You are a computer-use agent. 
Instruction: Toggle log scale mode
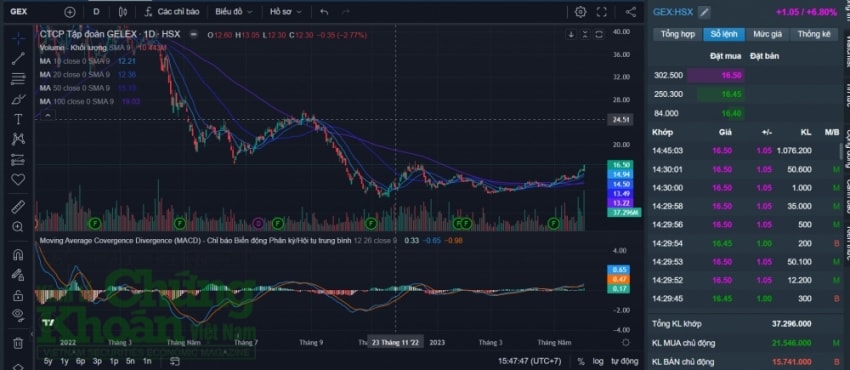[x=597, y=361]
